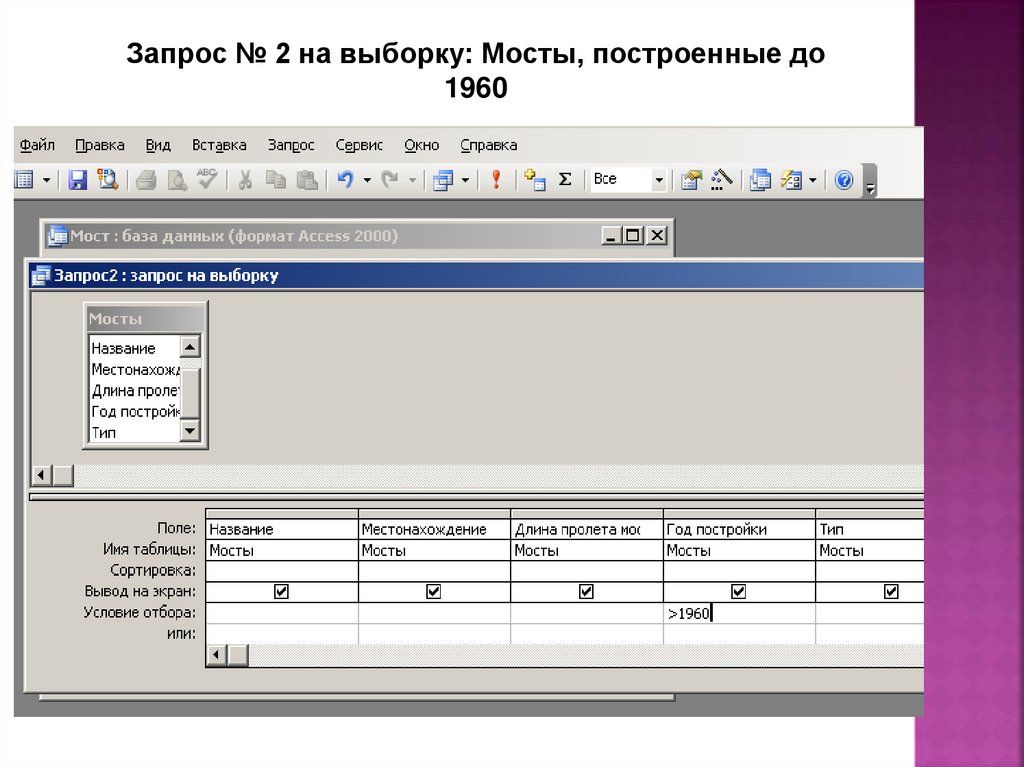The width and height of the screenshot is (1024, 767).
Task: Toggle Totals with the Sigma icon
Action: click(x=565, y=180)
